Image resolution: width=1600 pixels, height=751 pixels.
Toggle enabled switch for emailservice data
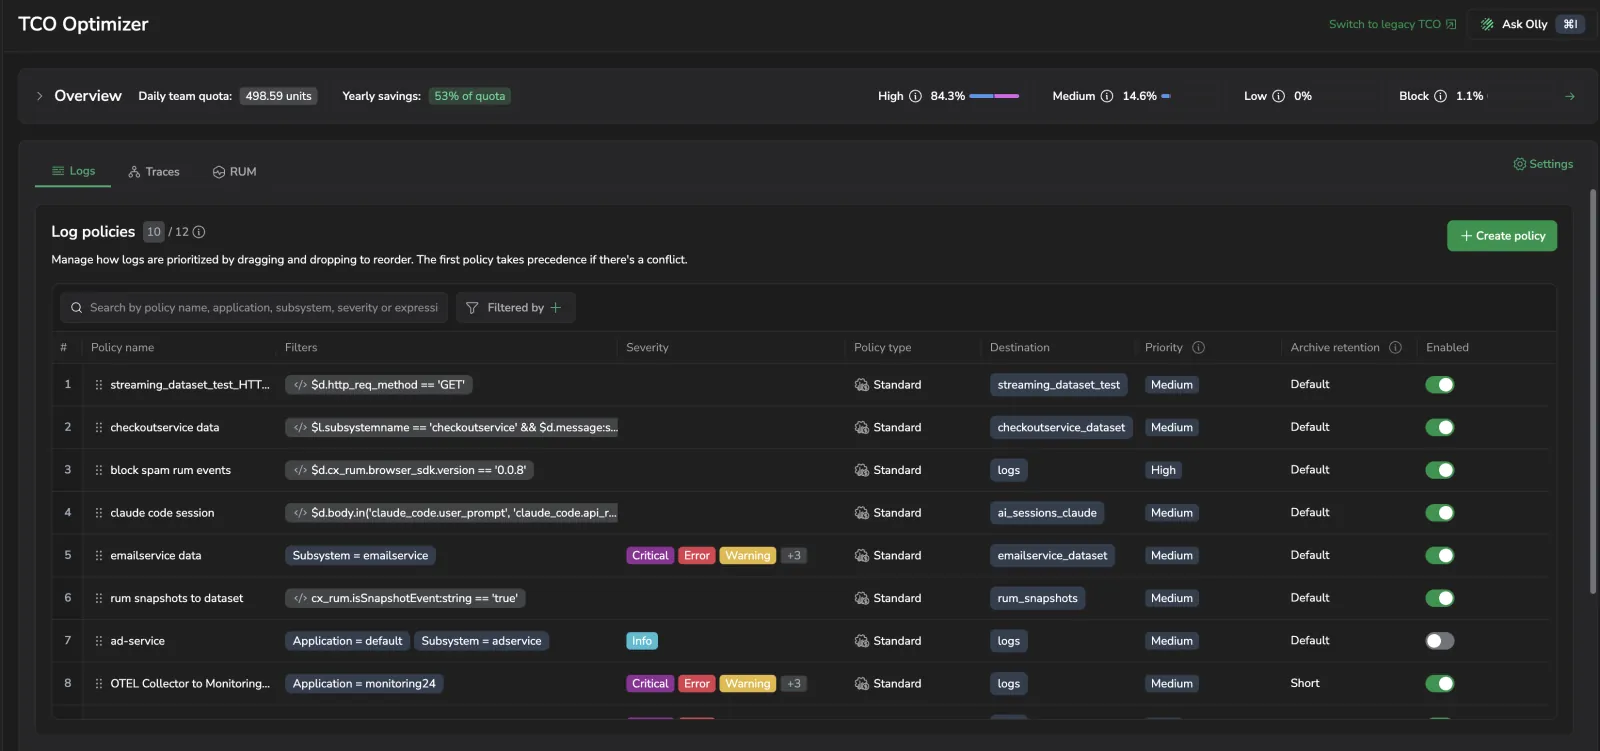(x=1440, y=556)
